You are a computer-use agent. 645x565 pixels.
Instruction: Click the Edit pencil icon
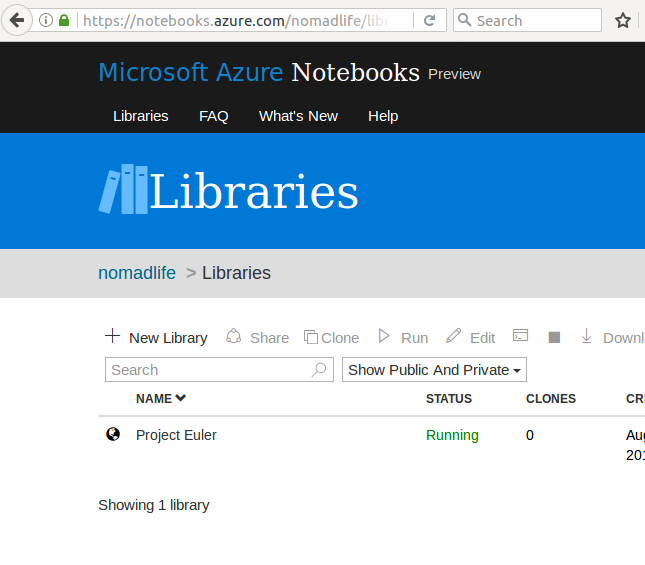(x=453, y=336)
